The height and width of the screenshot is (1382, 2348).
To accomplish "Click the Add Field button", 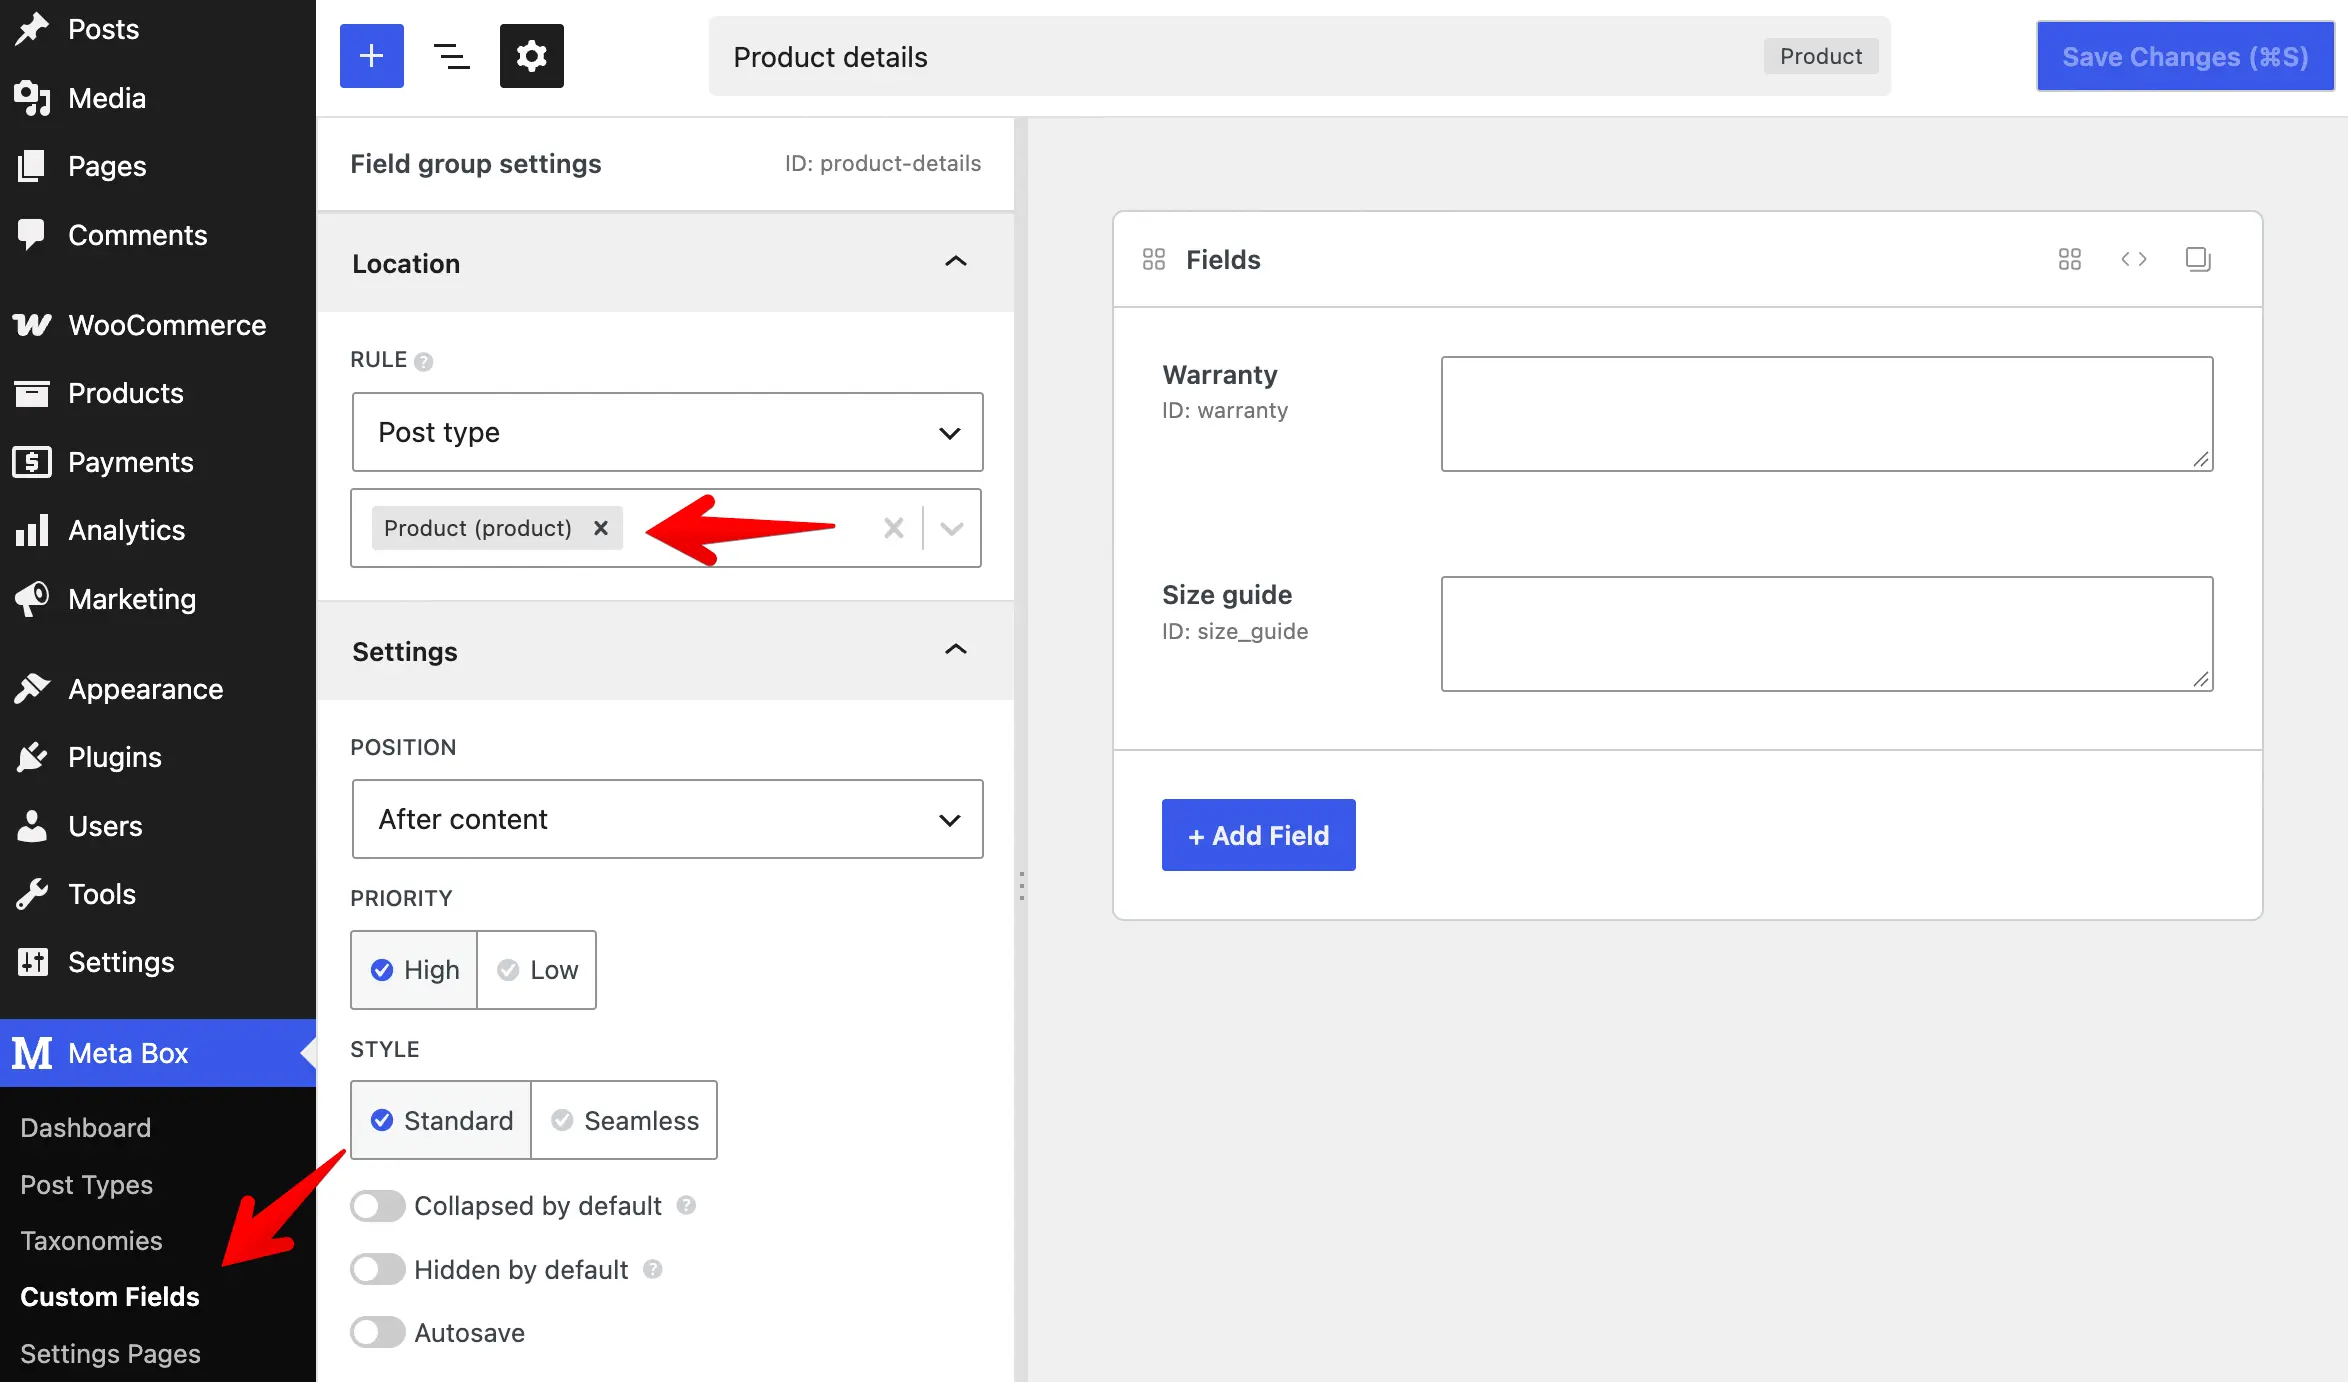I will [x=1258, y=835].
